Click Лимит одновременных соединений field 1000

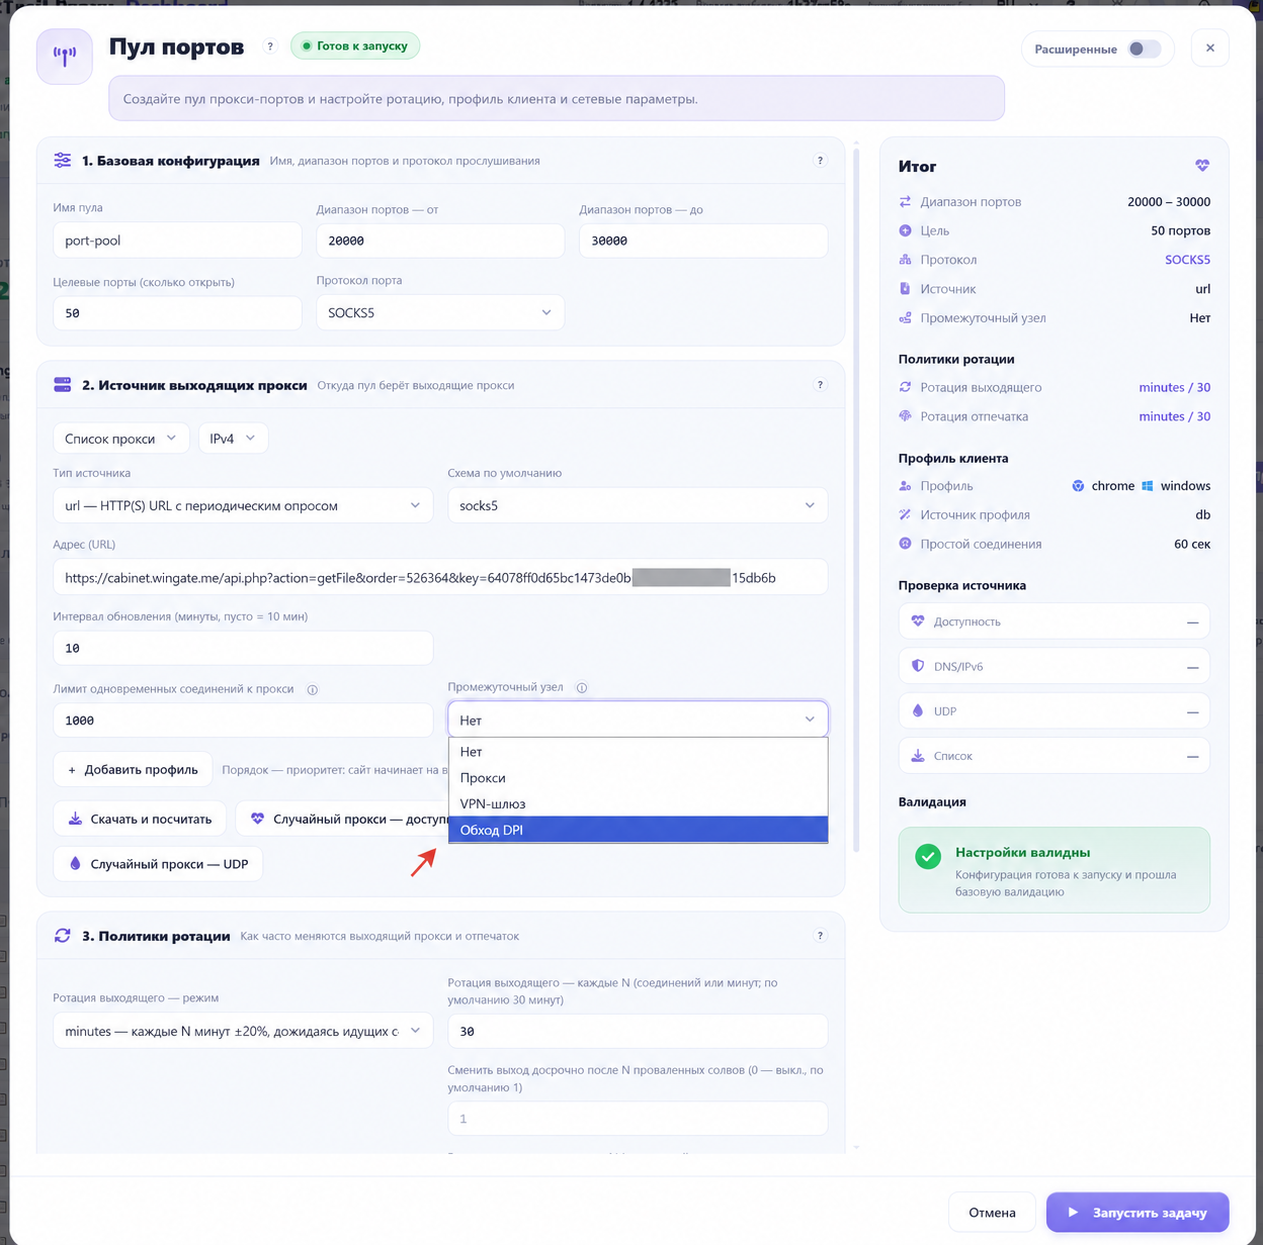243,720
